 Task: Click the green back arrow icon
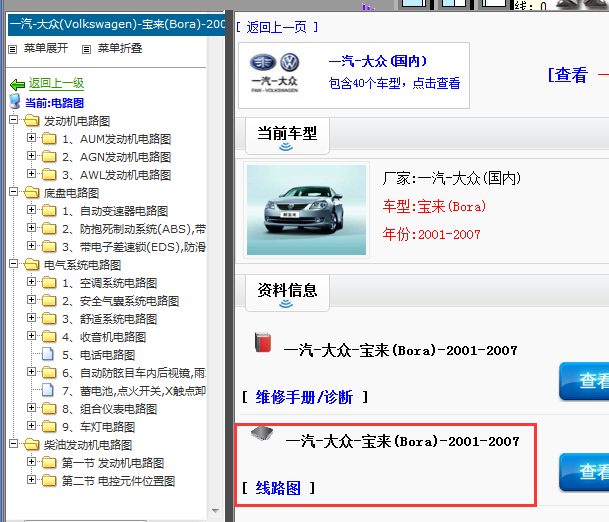pos(17,84)
